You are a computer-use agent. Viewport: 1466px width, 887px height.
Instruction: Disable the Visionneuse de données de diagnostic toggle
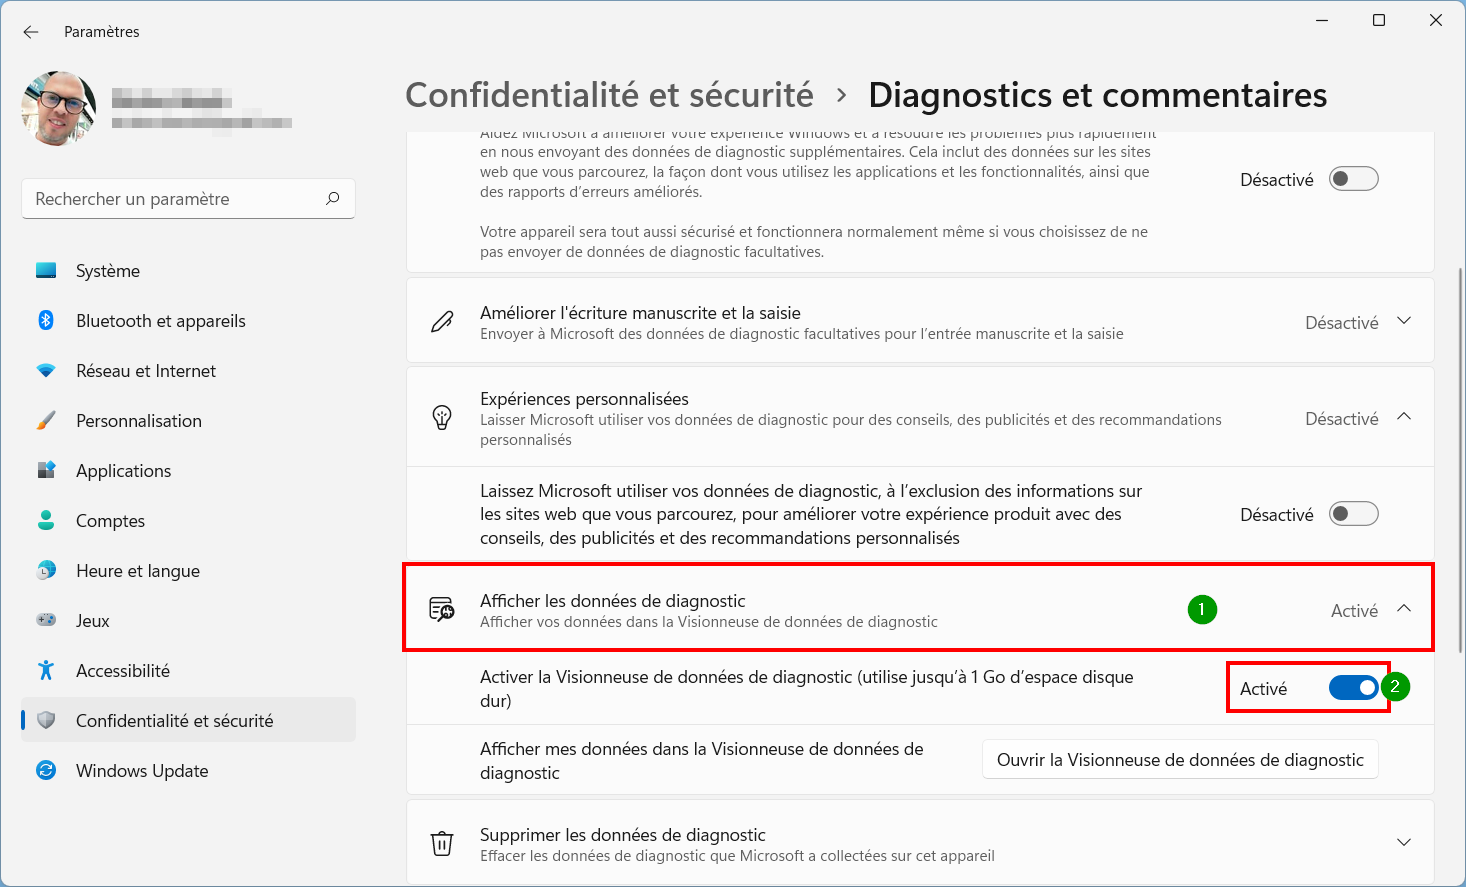point(1354,688)
